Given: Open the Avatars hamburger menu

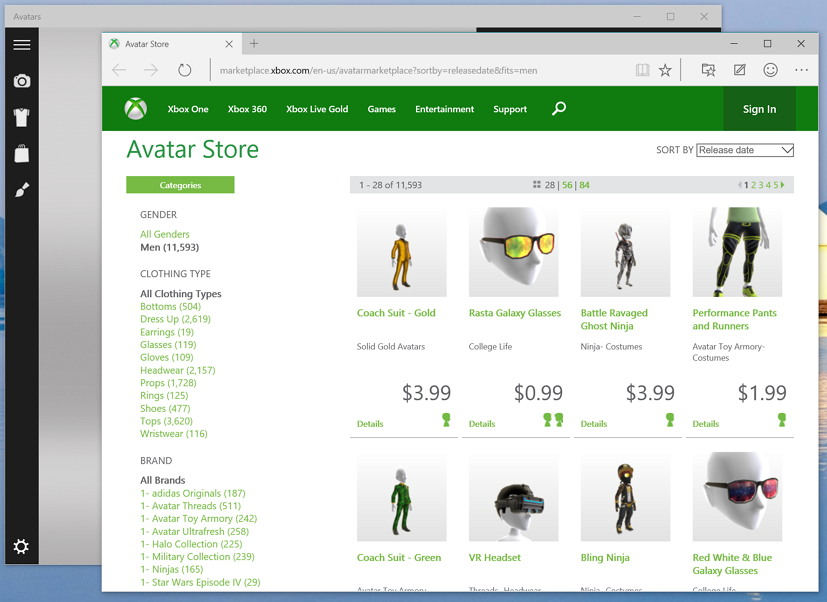Looking at the screenshot, I should tap(21, 44).
